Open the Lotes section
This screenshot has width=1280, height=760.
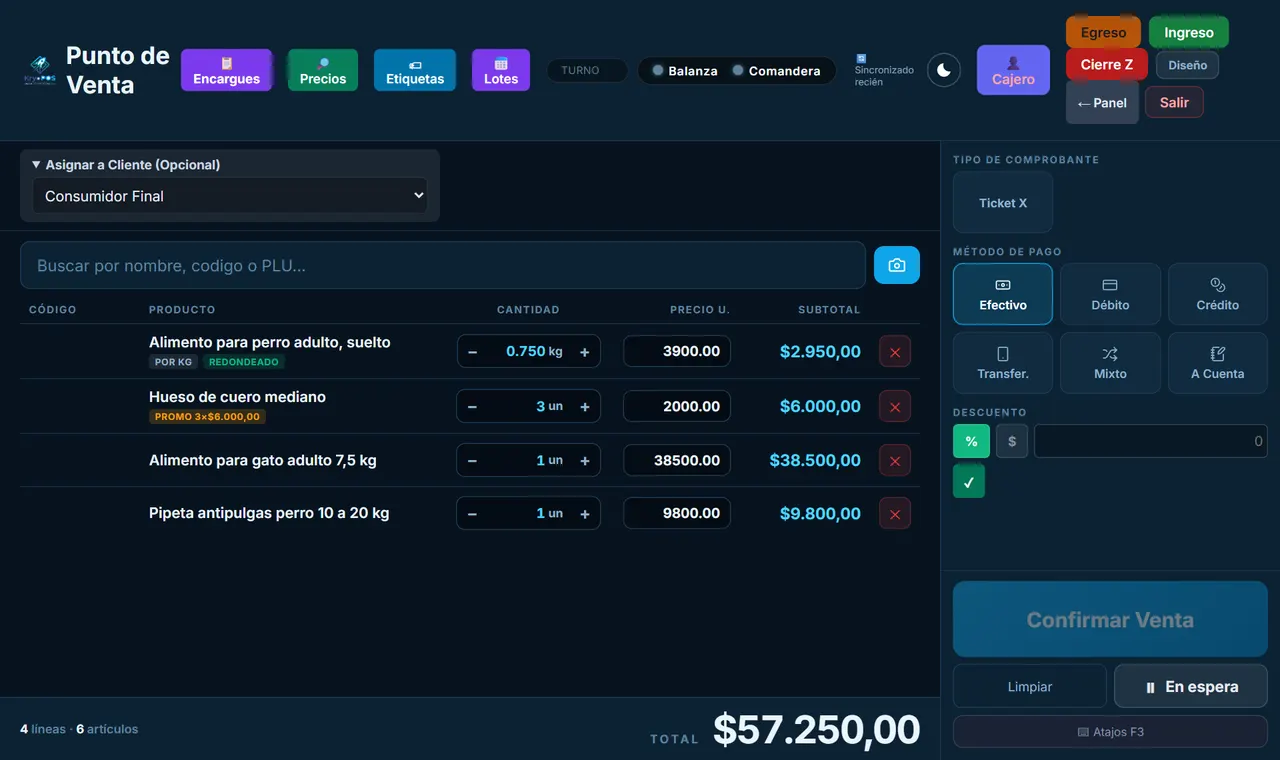click(501, 70)
